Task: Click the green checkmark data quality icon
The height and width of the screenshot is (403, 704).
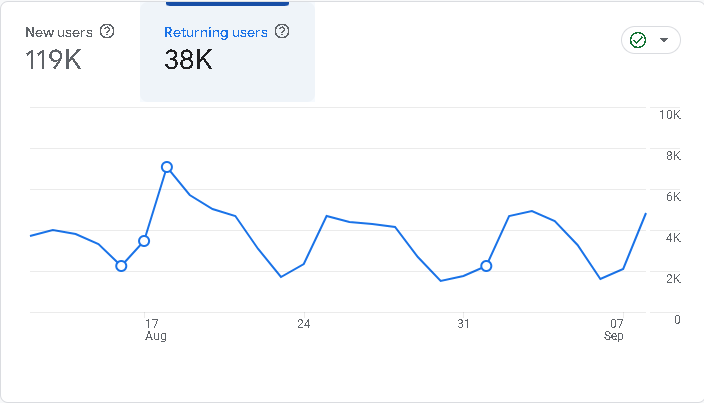Action: pos(637,40)
